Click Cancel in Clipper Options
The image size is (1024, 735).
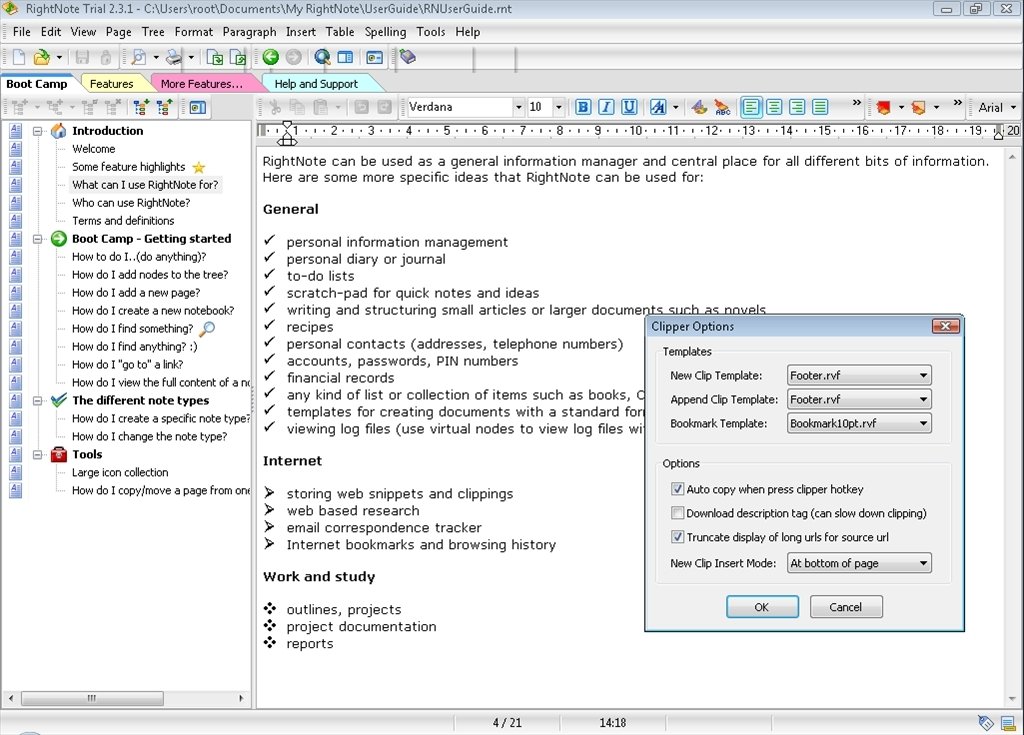tap(846, 607)
